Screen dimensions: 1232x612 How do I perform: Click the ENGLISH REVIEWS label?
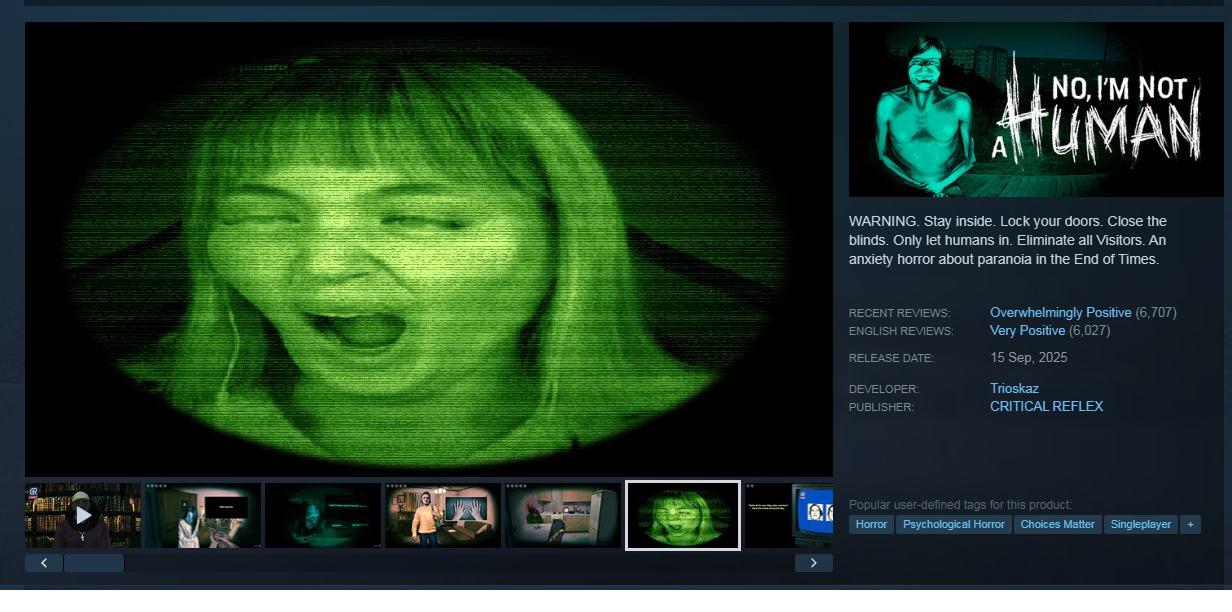[x=901, y=331]
